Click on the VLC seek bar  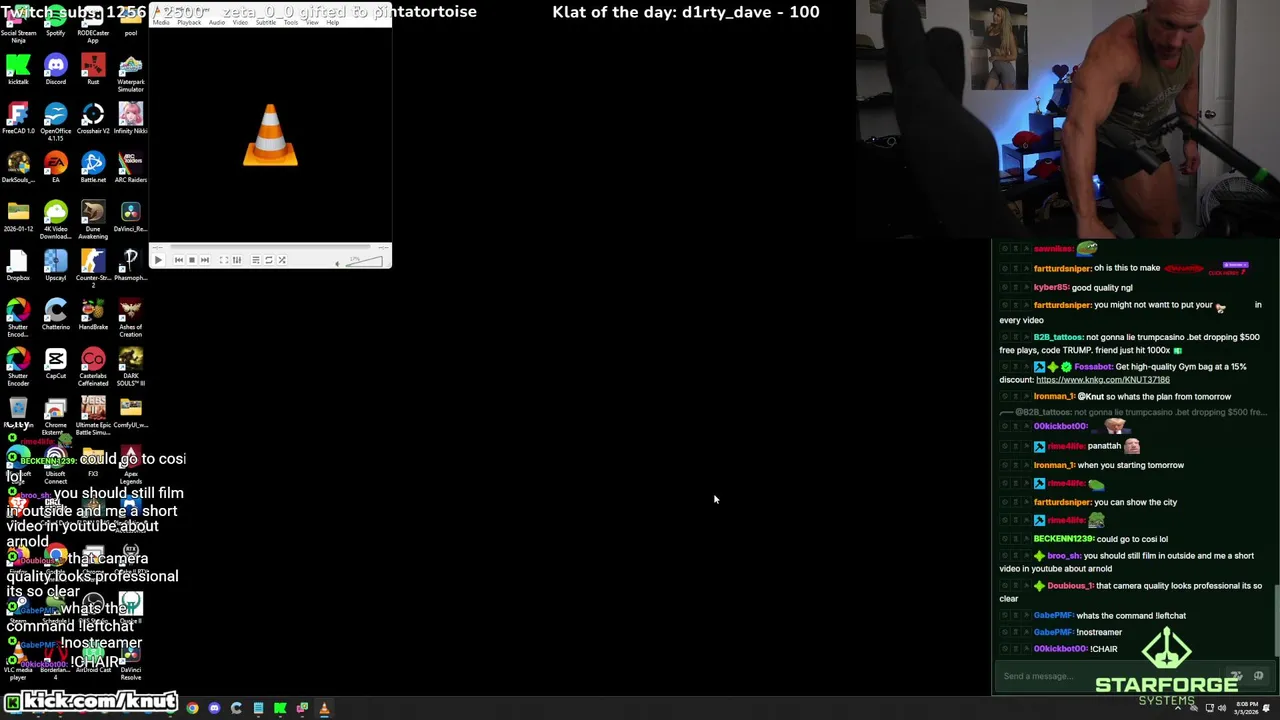270,247
